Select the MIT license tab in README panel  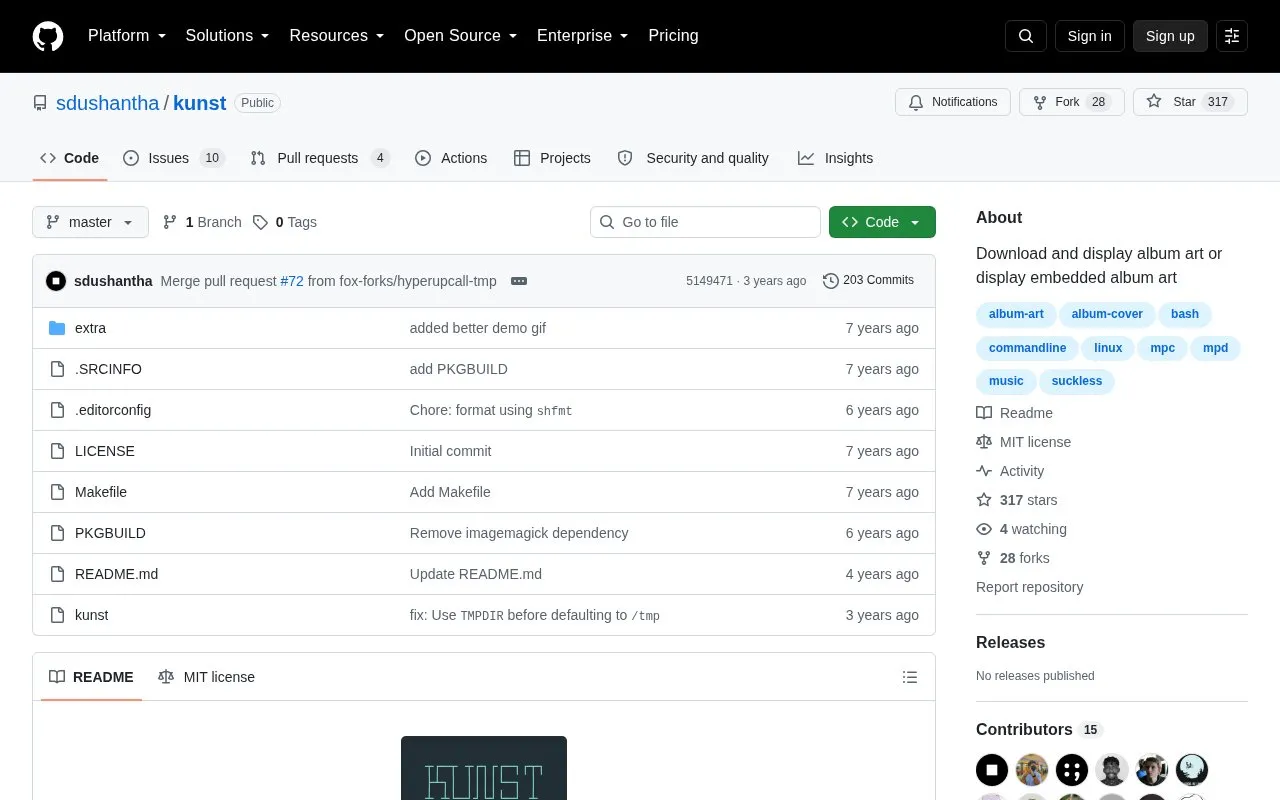pos(207,677)
